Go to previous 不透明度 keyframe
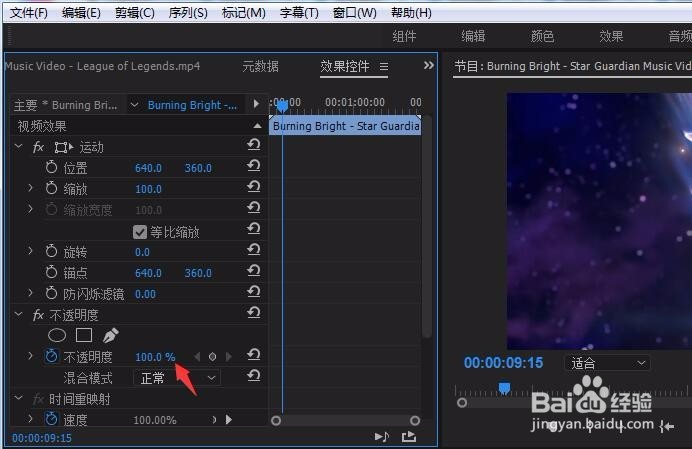The height and width of the screenshot is (449, 692). click(197, 356)
